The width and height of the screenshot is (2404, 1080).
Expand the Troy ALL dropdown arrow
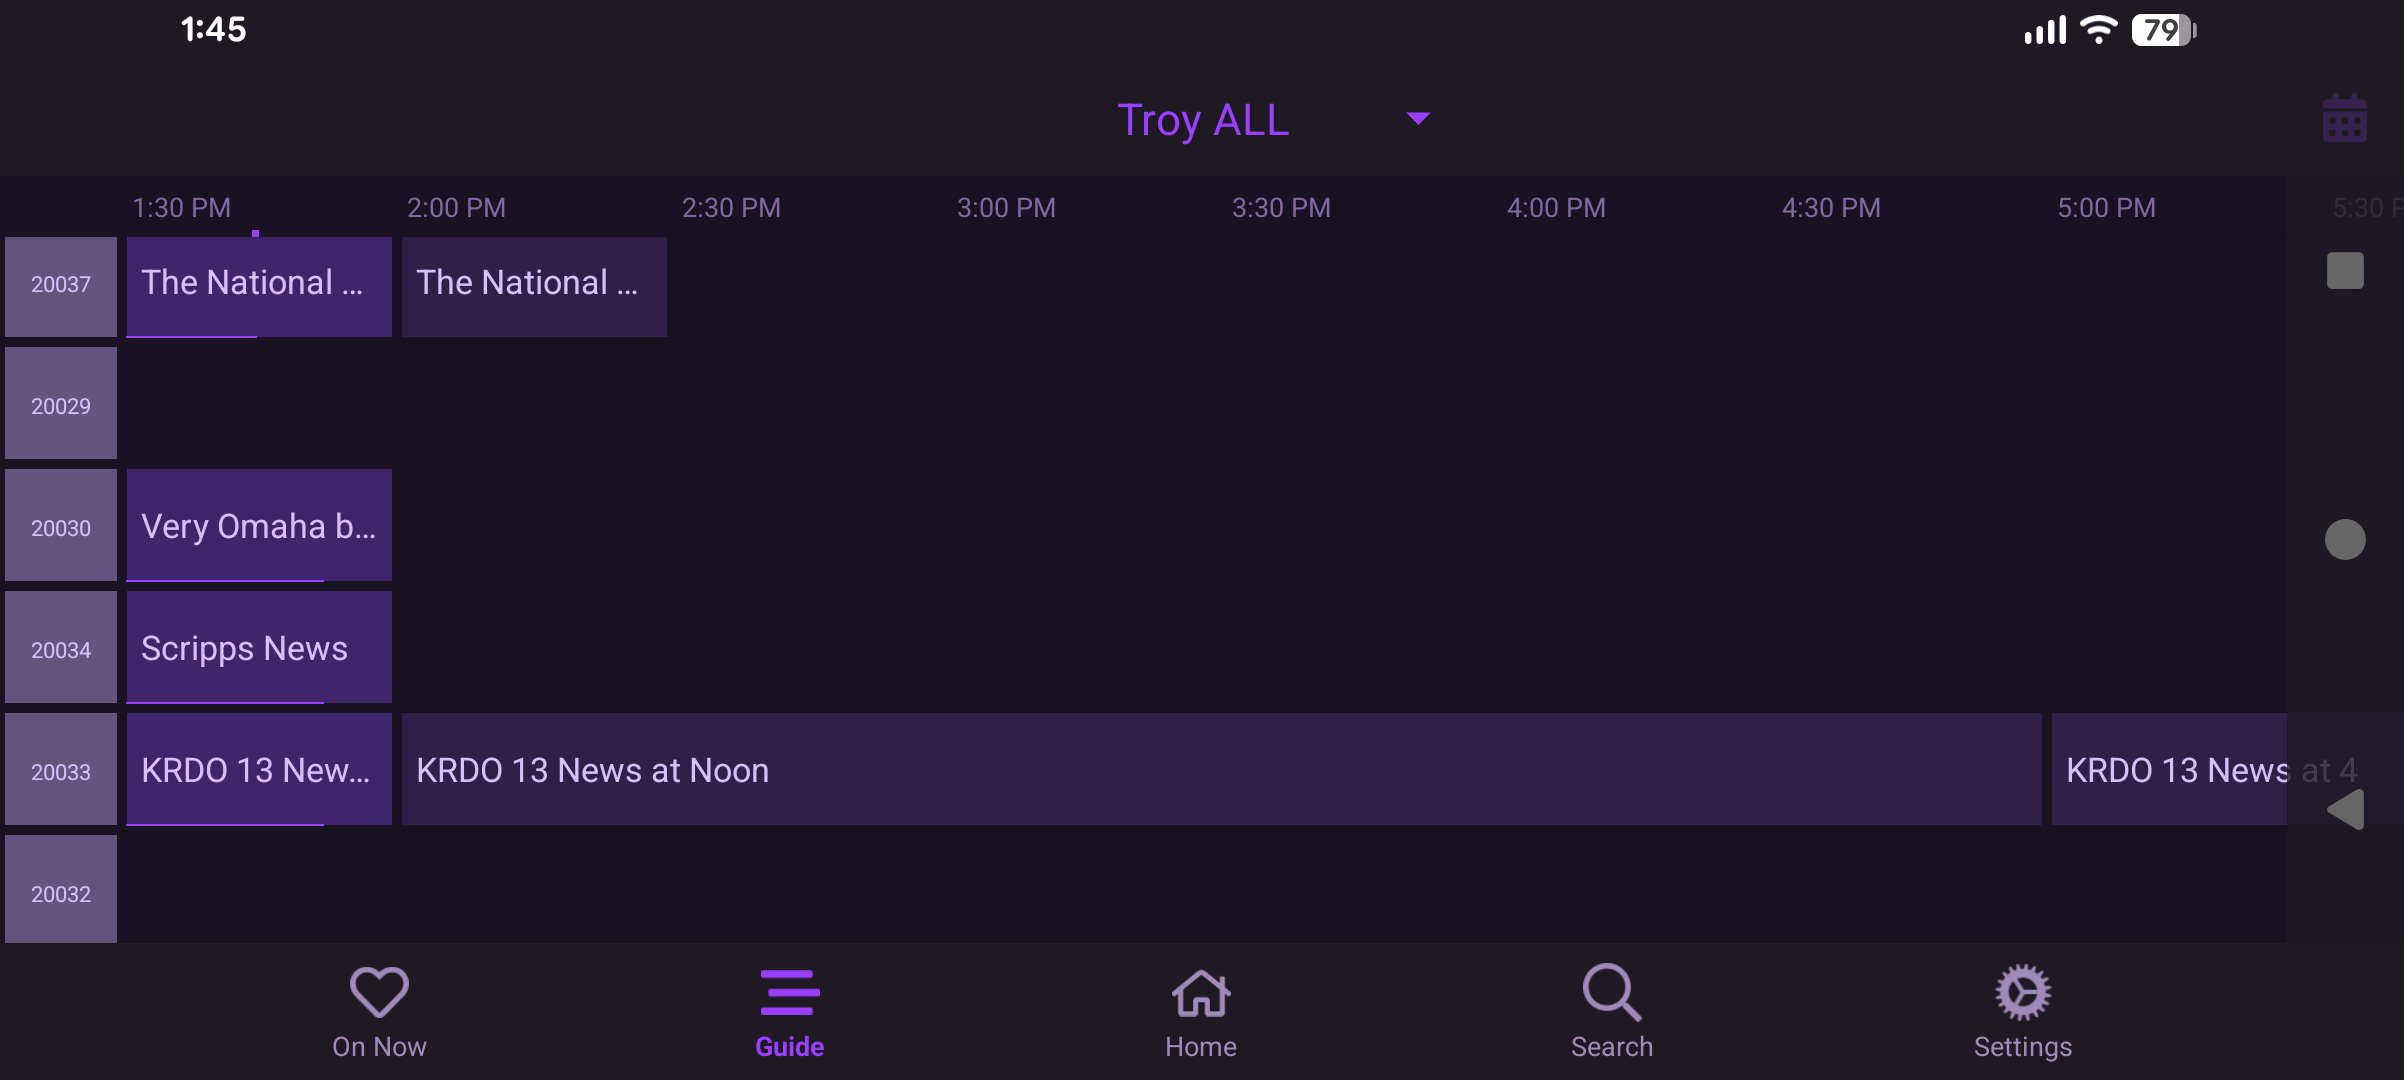(x=1418, y=119)
